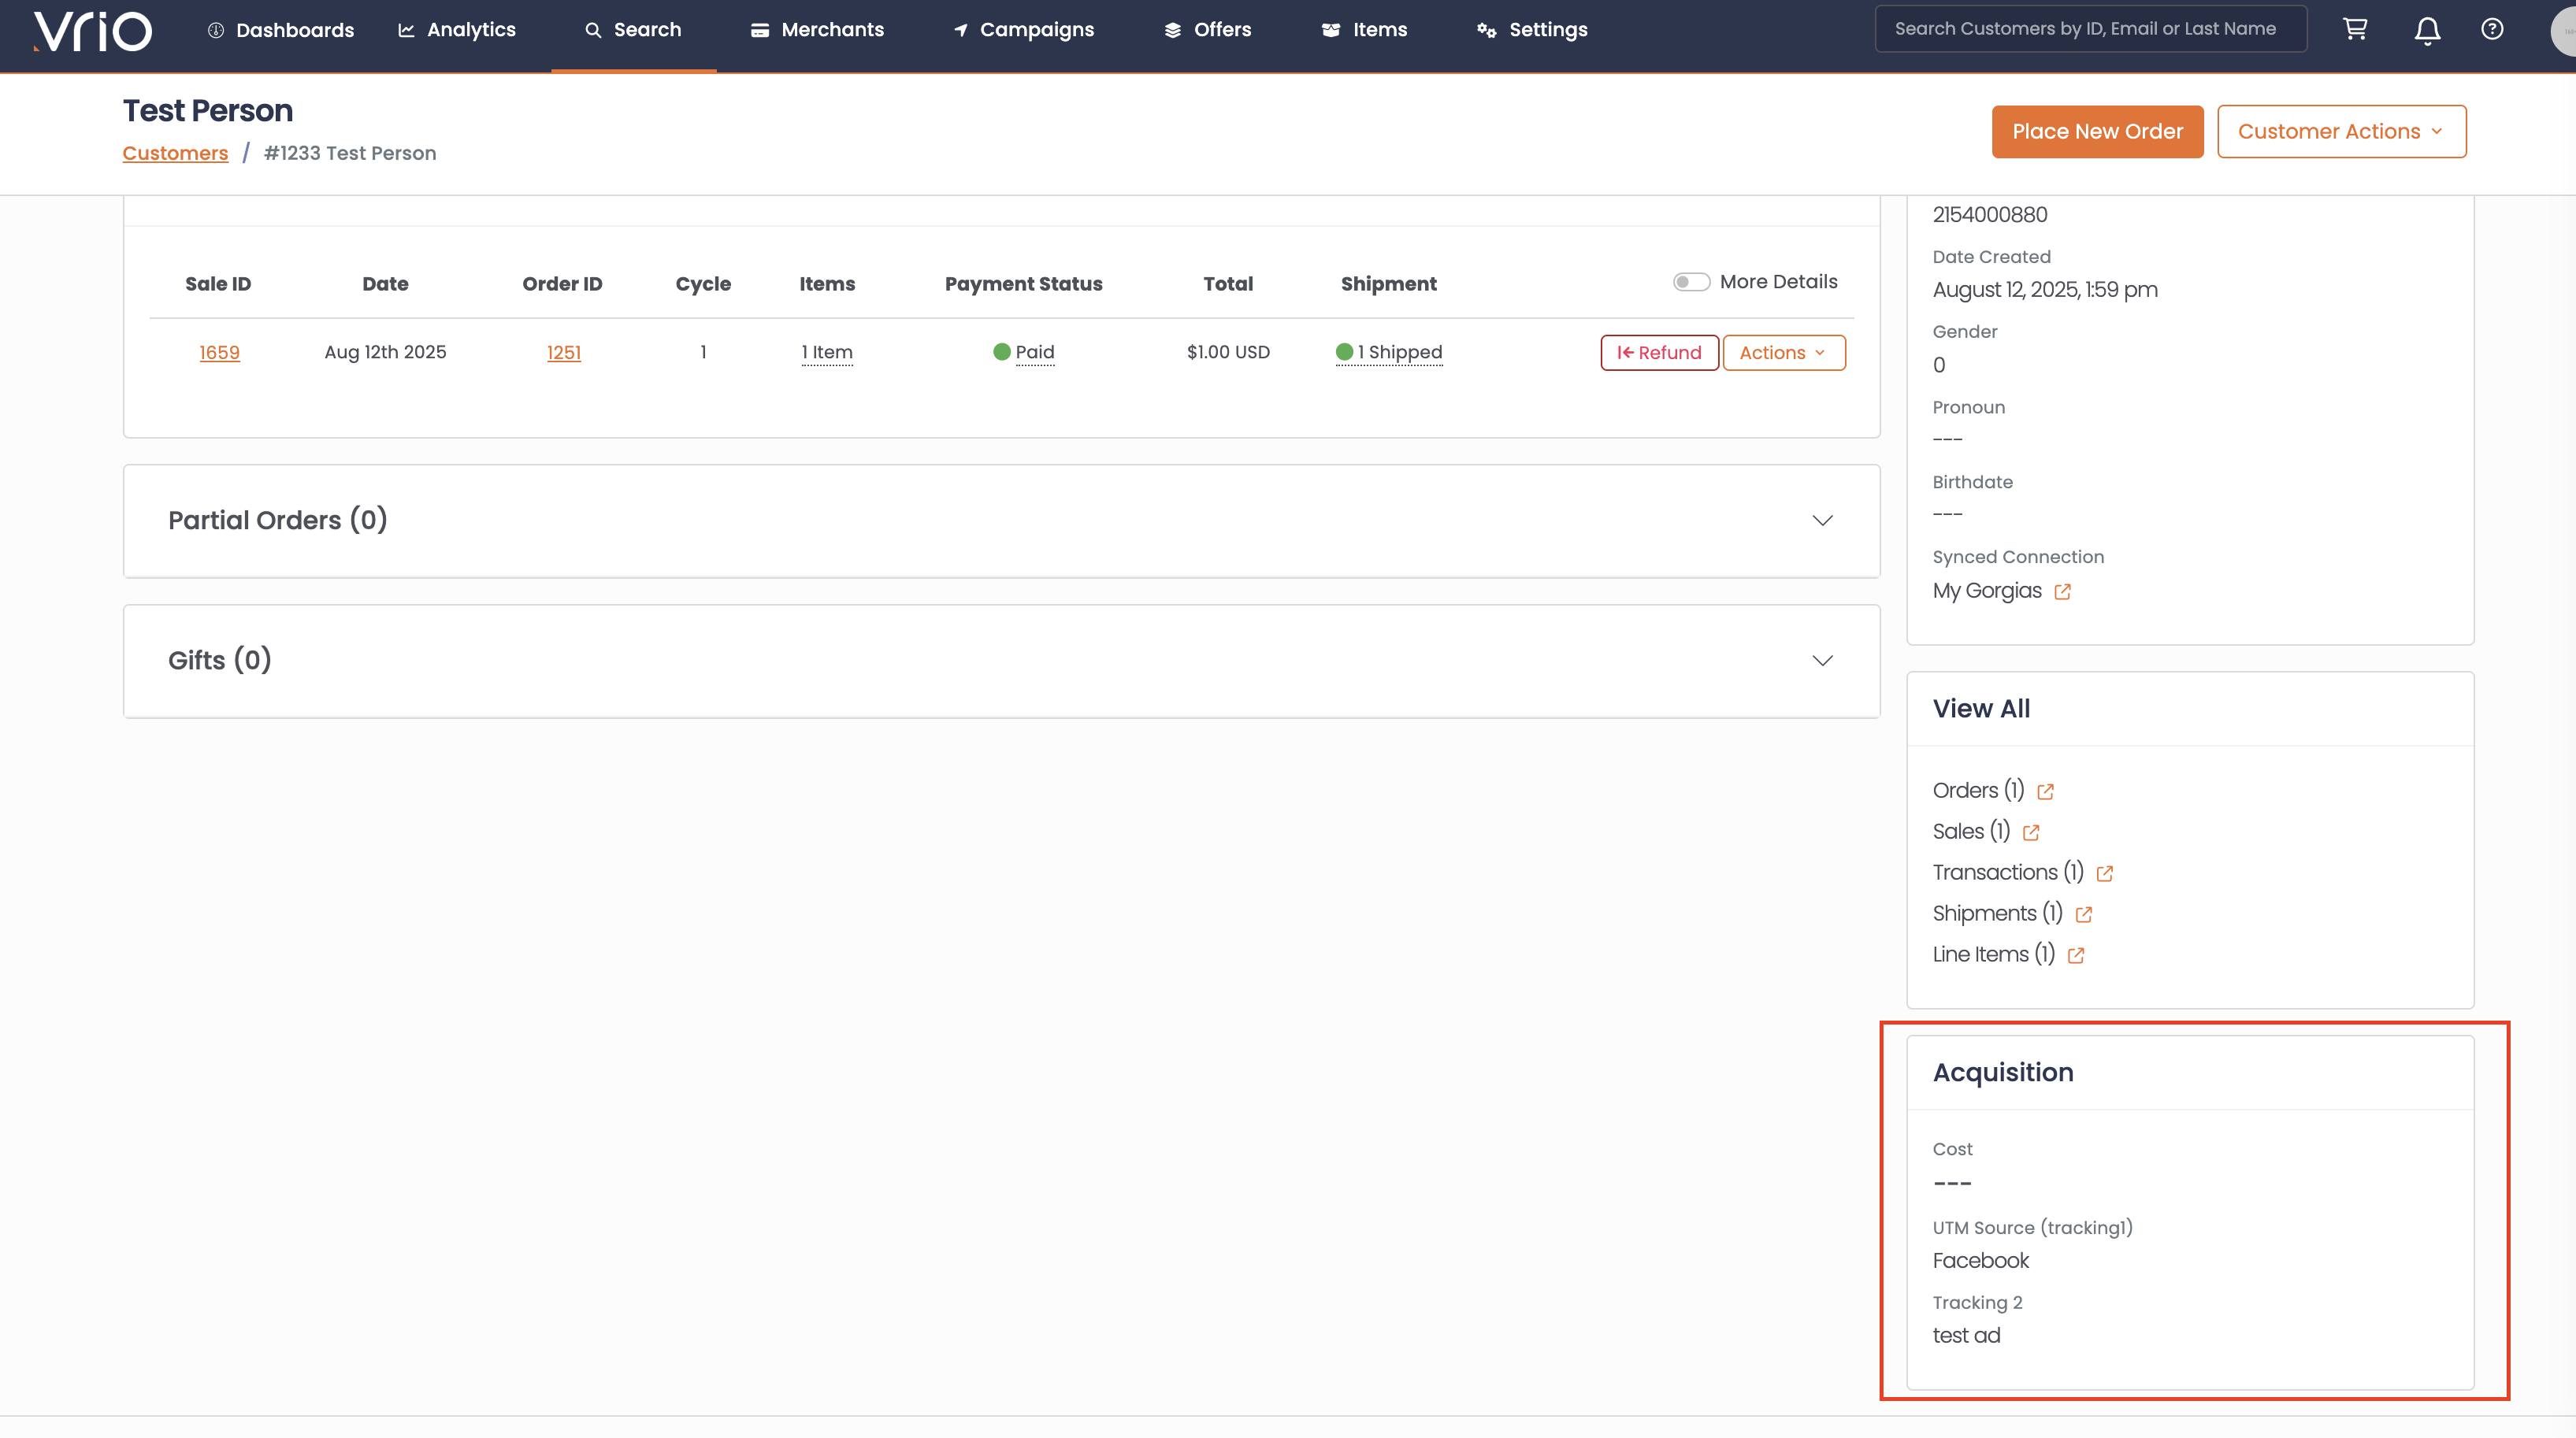Open the help question mark icon
Image resolution: width=2576 pixels, height=1438 pixels.
[2492, 29]
